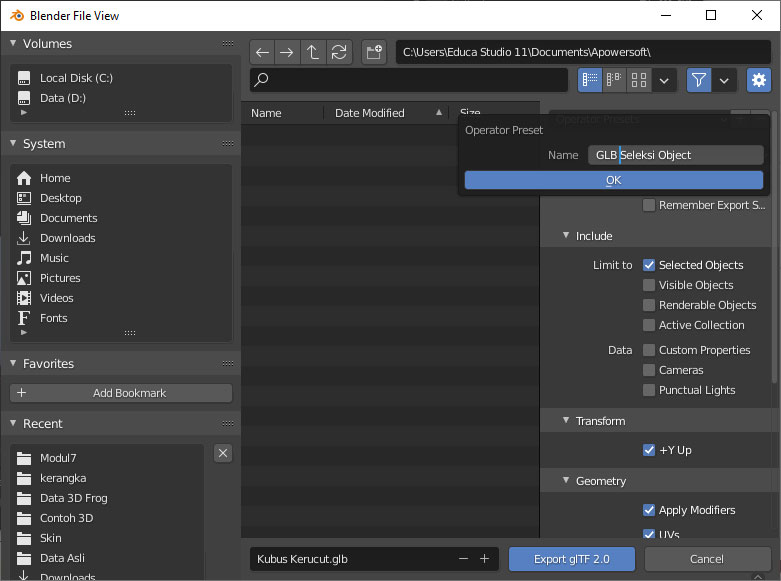This screenshot has height=581, width=781.
Task: Edit the preset Name text field
Action: coord(675,155)
